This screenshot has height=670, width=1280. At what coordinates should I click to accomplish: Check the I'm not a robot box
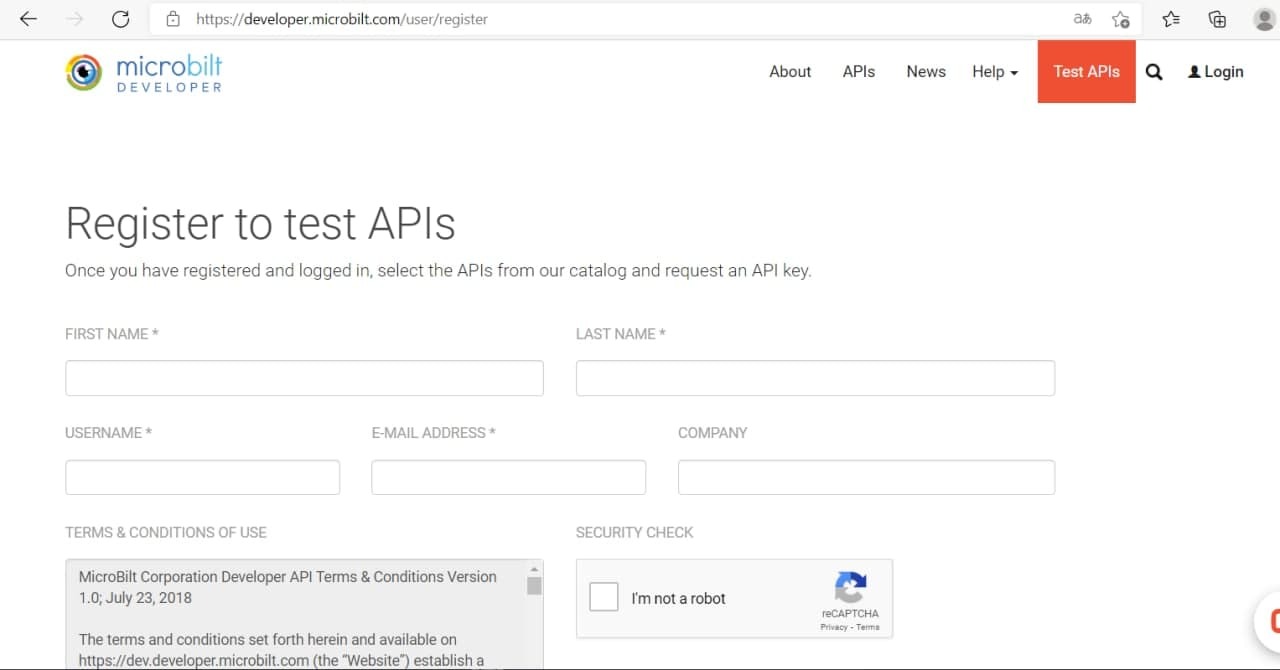pyautogui.click(x=604, y=597)
